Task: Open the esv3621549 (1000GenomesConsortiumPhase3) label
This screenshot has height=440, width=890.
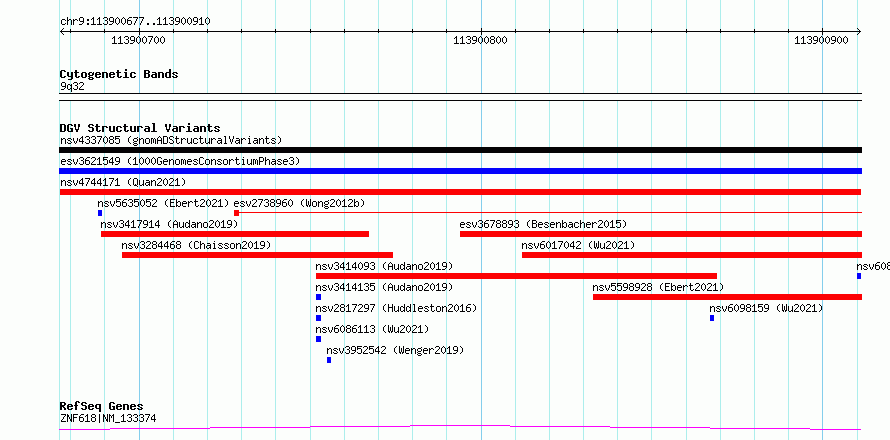Action: tap(179, 161)
